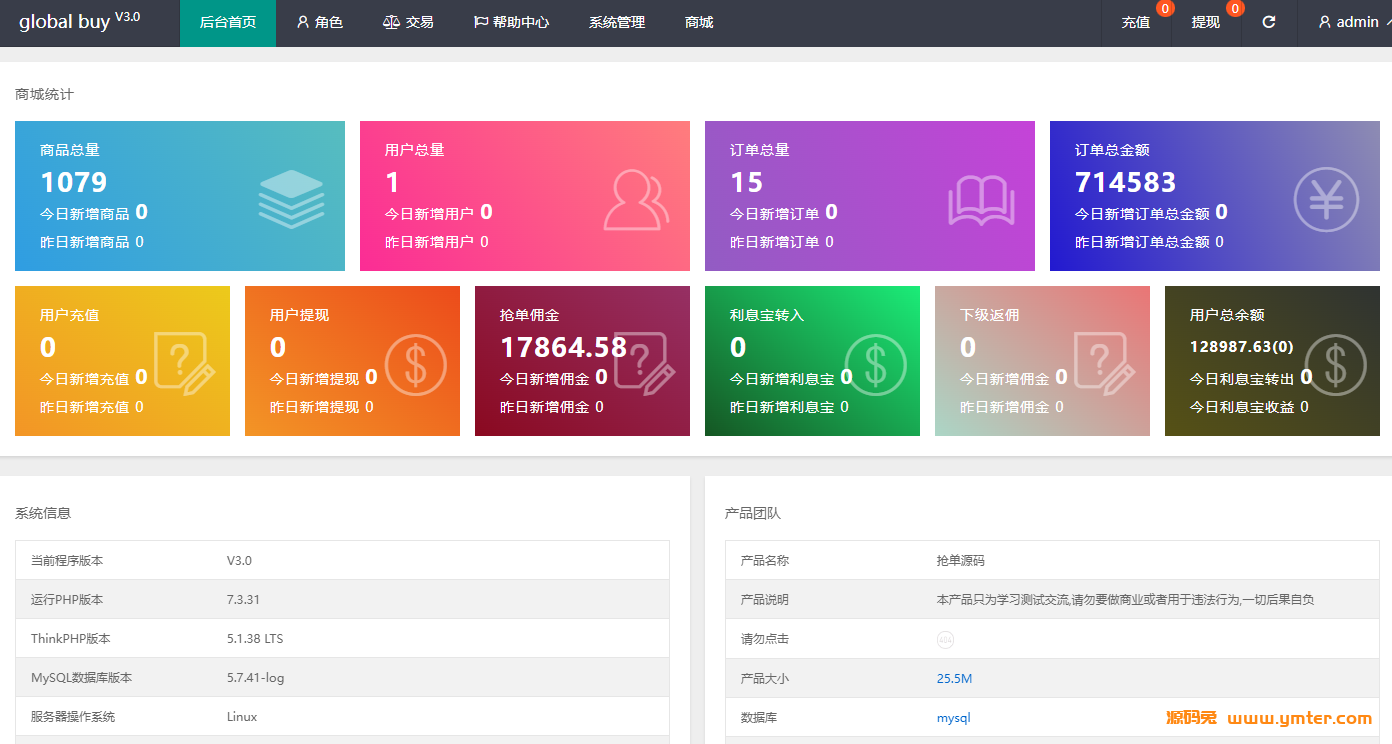This screenshot has height=744, width=1392.
Task: Click the balance scale icon beside 交易
Action: coord(391,22)
